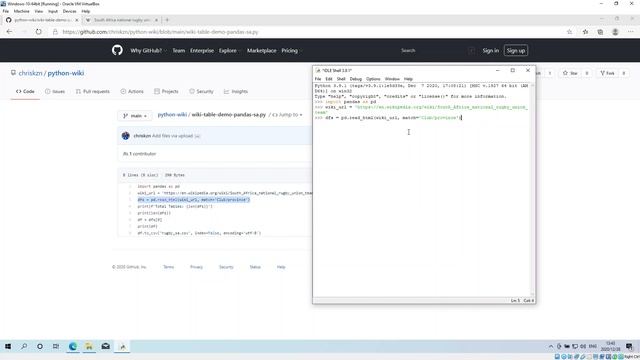Viewport: 640px width, 360px height.
Task: Open IDLE Shell Options menu
Action: point(373,79)
